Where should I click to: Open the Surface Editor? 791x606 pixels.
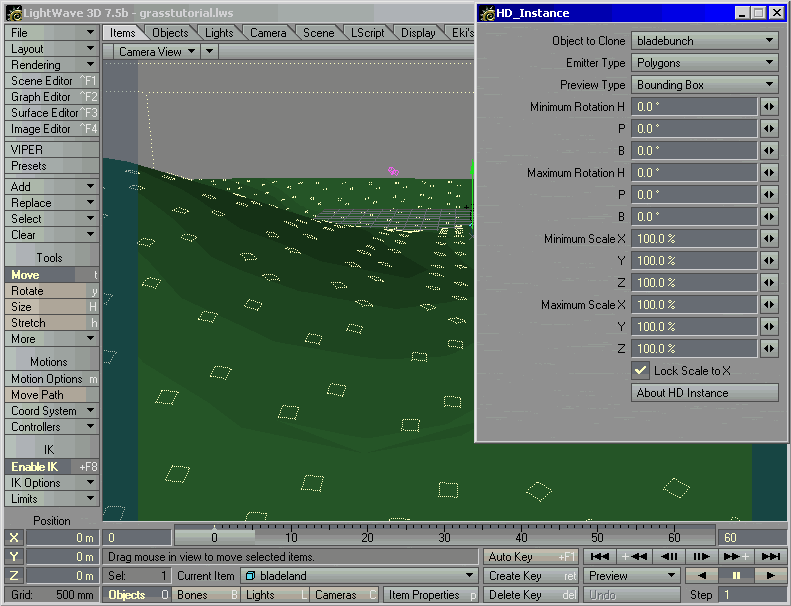[51, 113]
